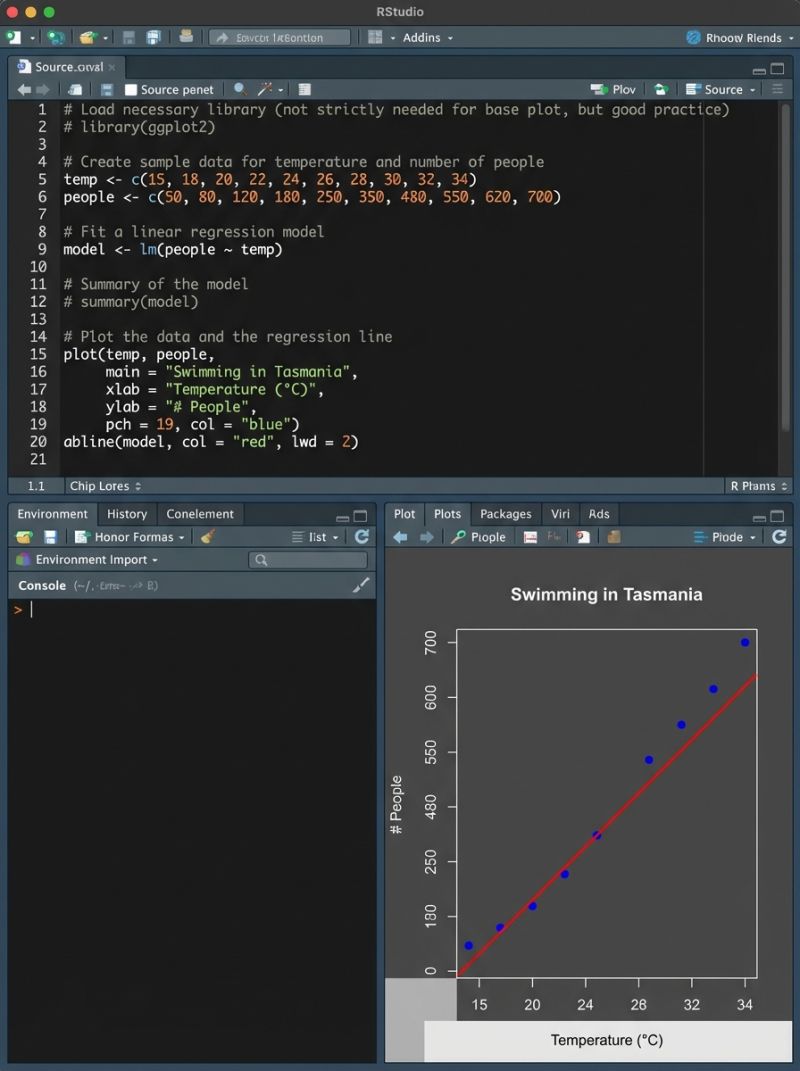
Task: Click the code tools magic wand icon
Action: (266, 89)
